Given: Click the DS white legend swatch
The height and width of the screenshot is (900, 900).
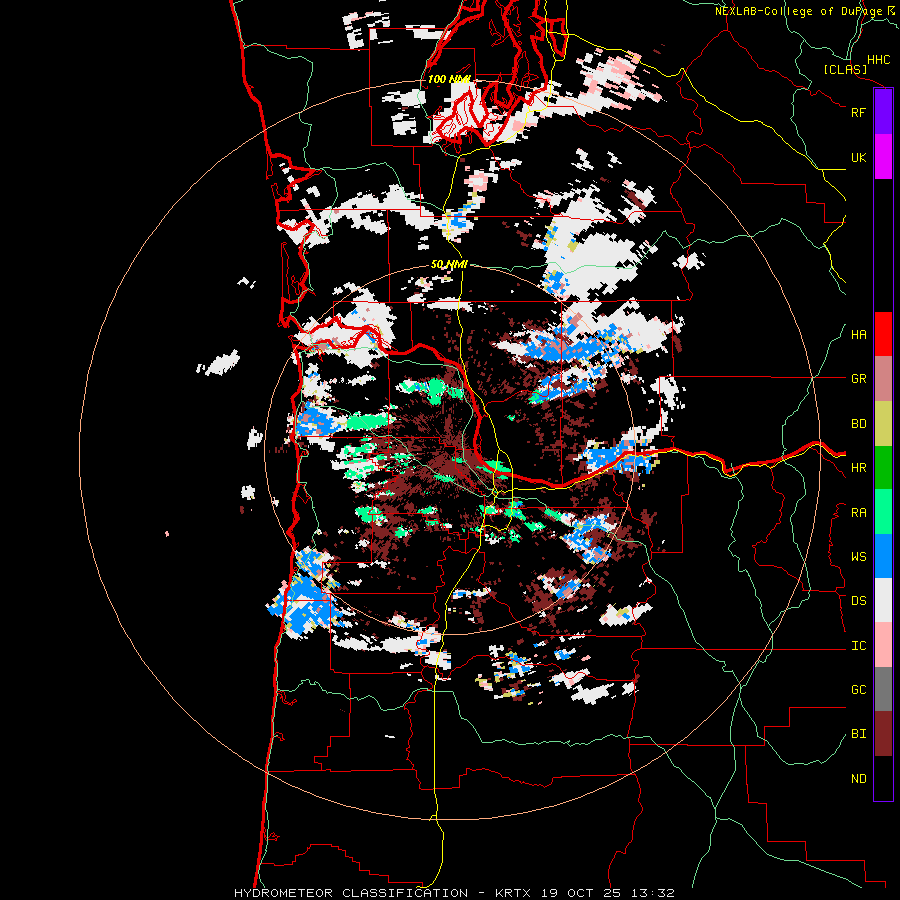Looking at the screenshot, I should (x=883, y=600).
